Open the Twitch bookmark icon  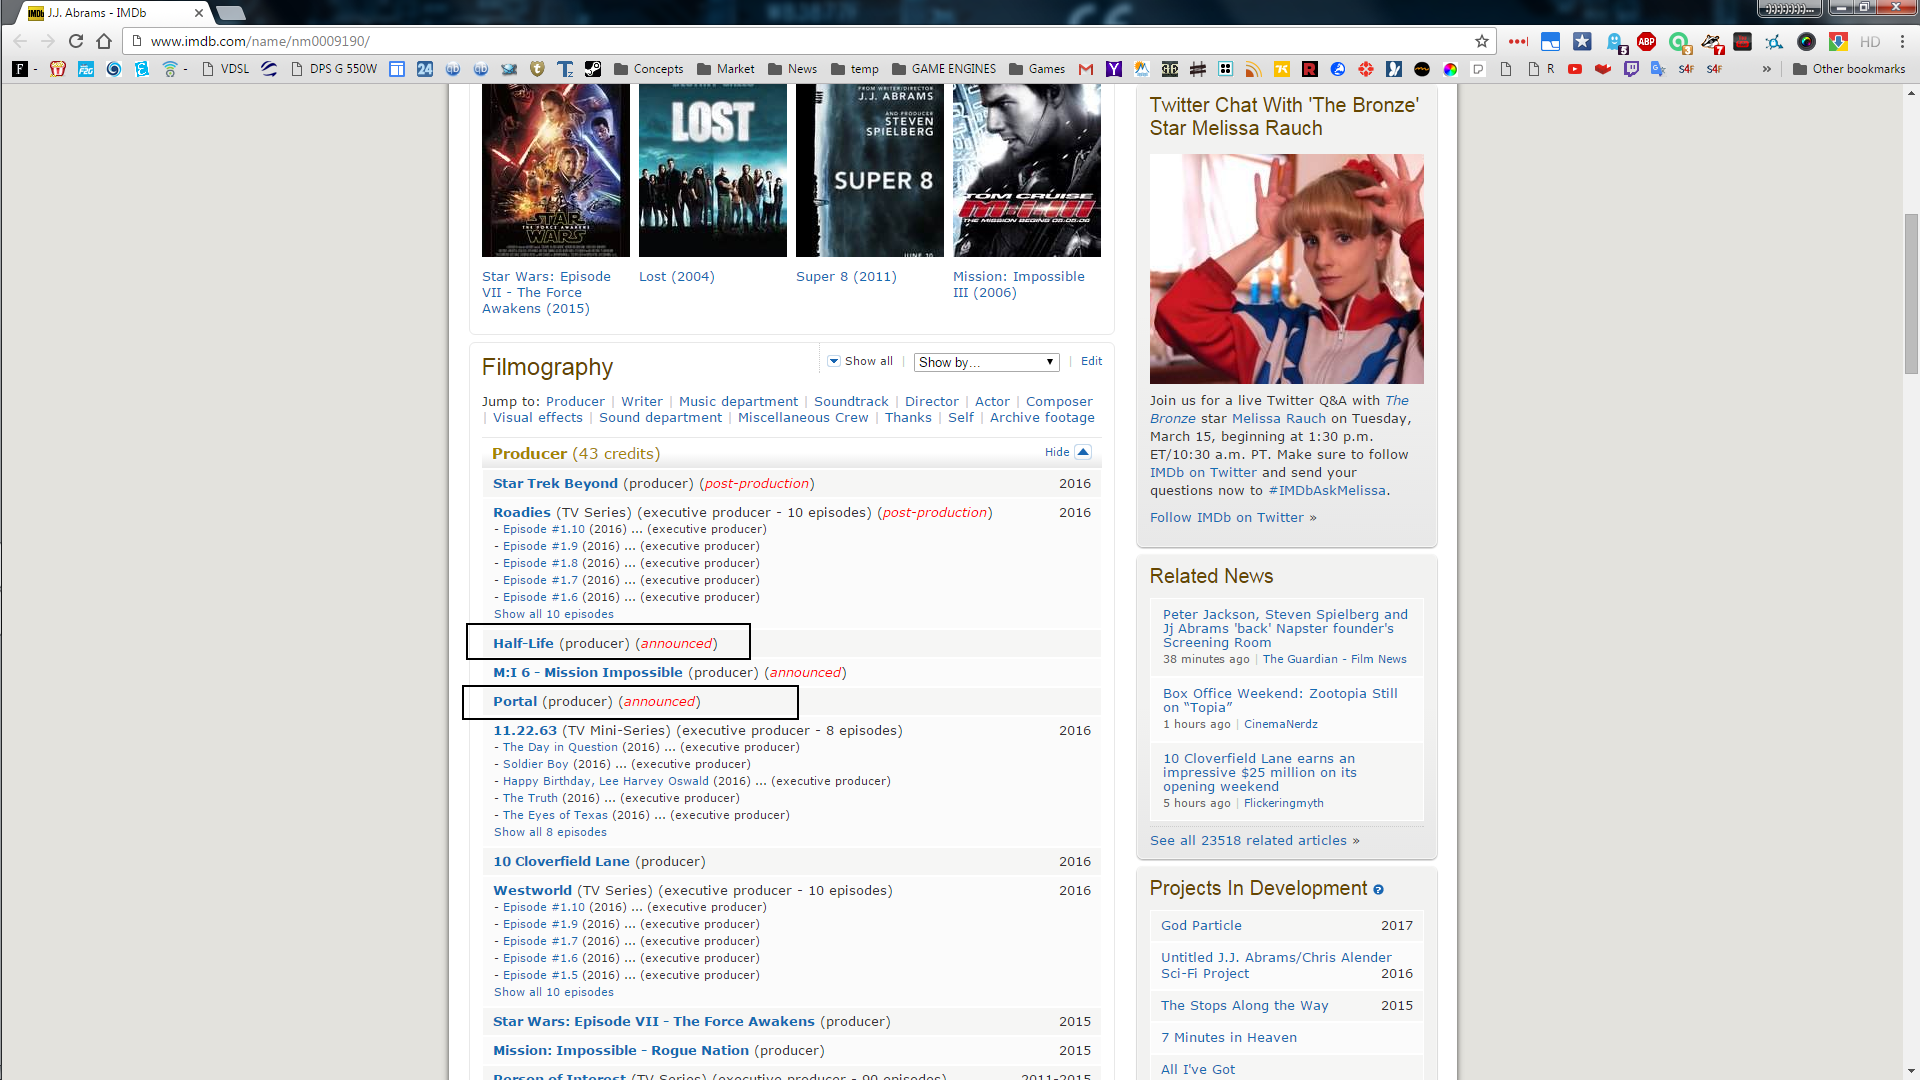click(x=1631, y=69)
